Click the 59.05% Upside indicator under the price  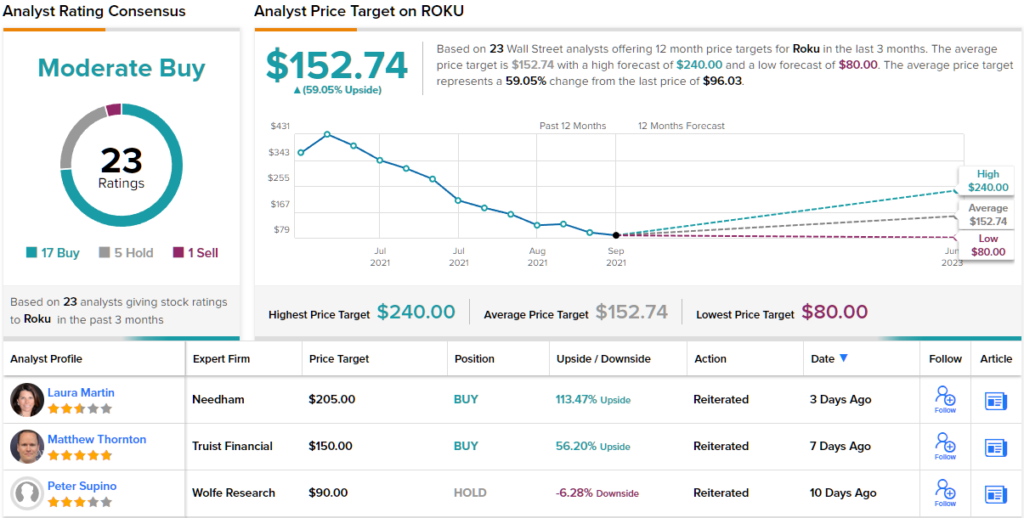coord(338,90)
